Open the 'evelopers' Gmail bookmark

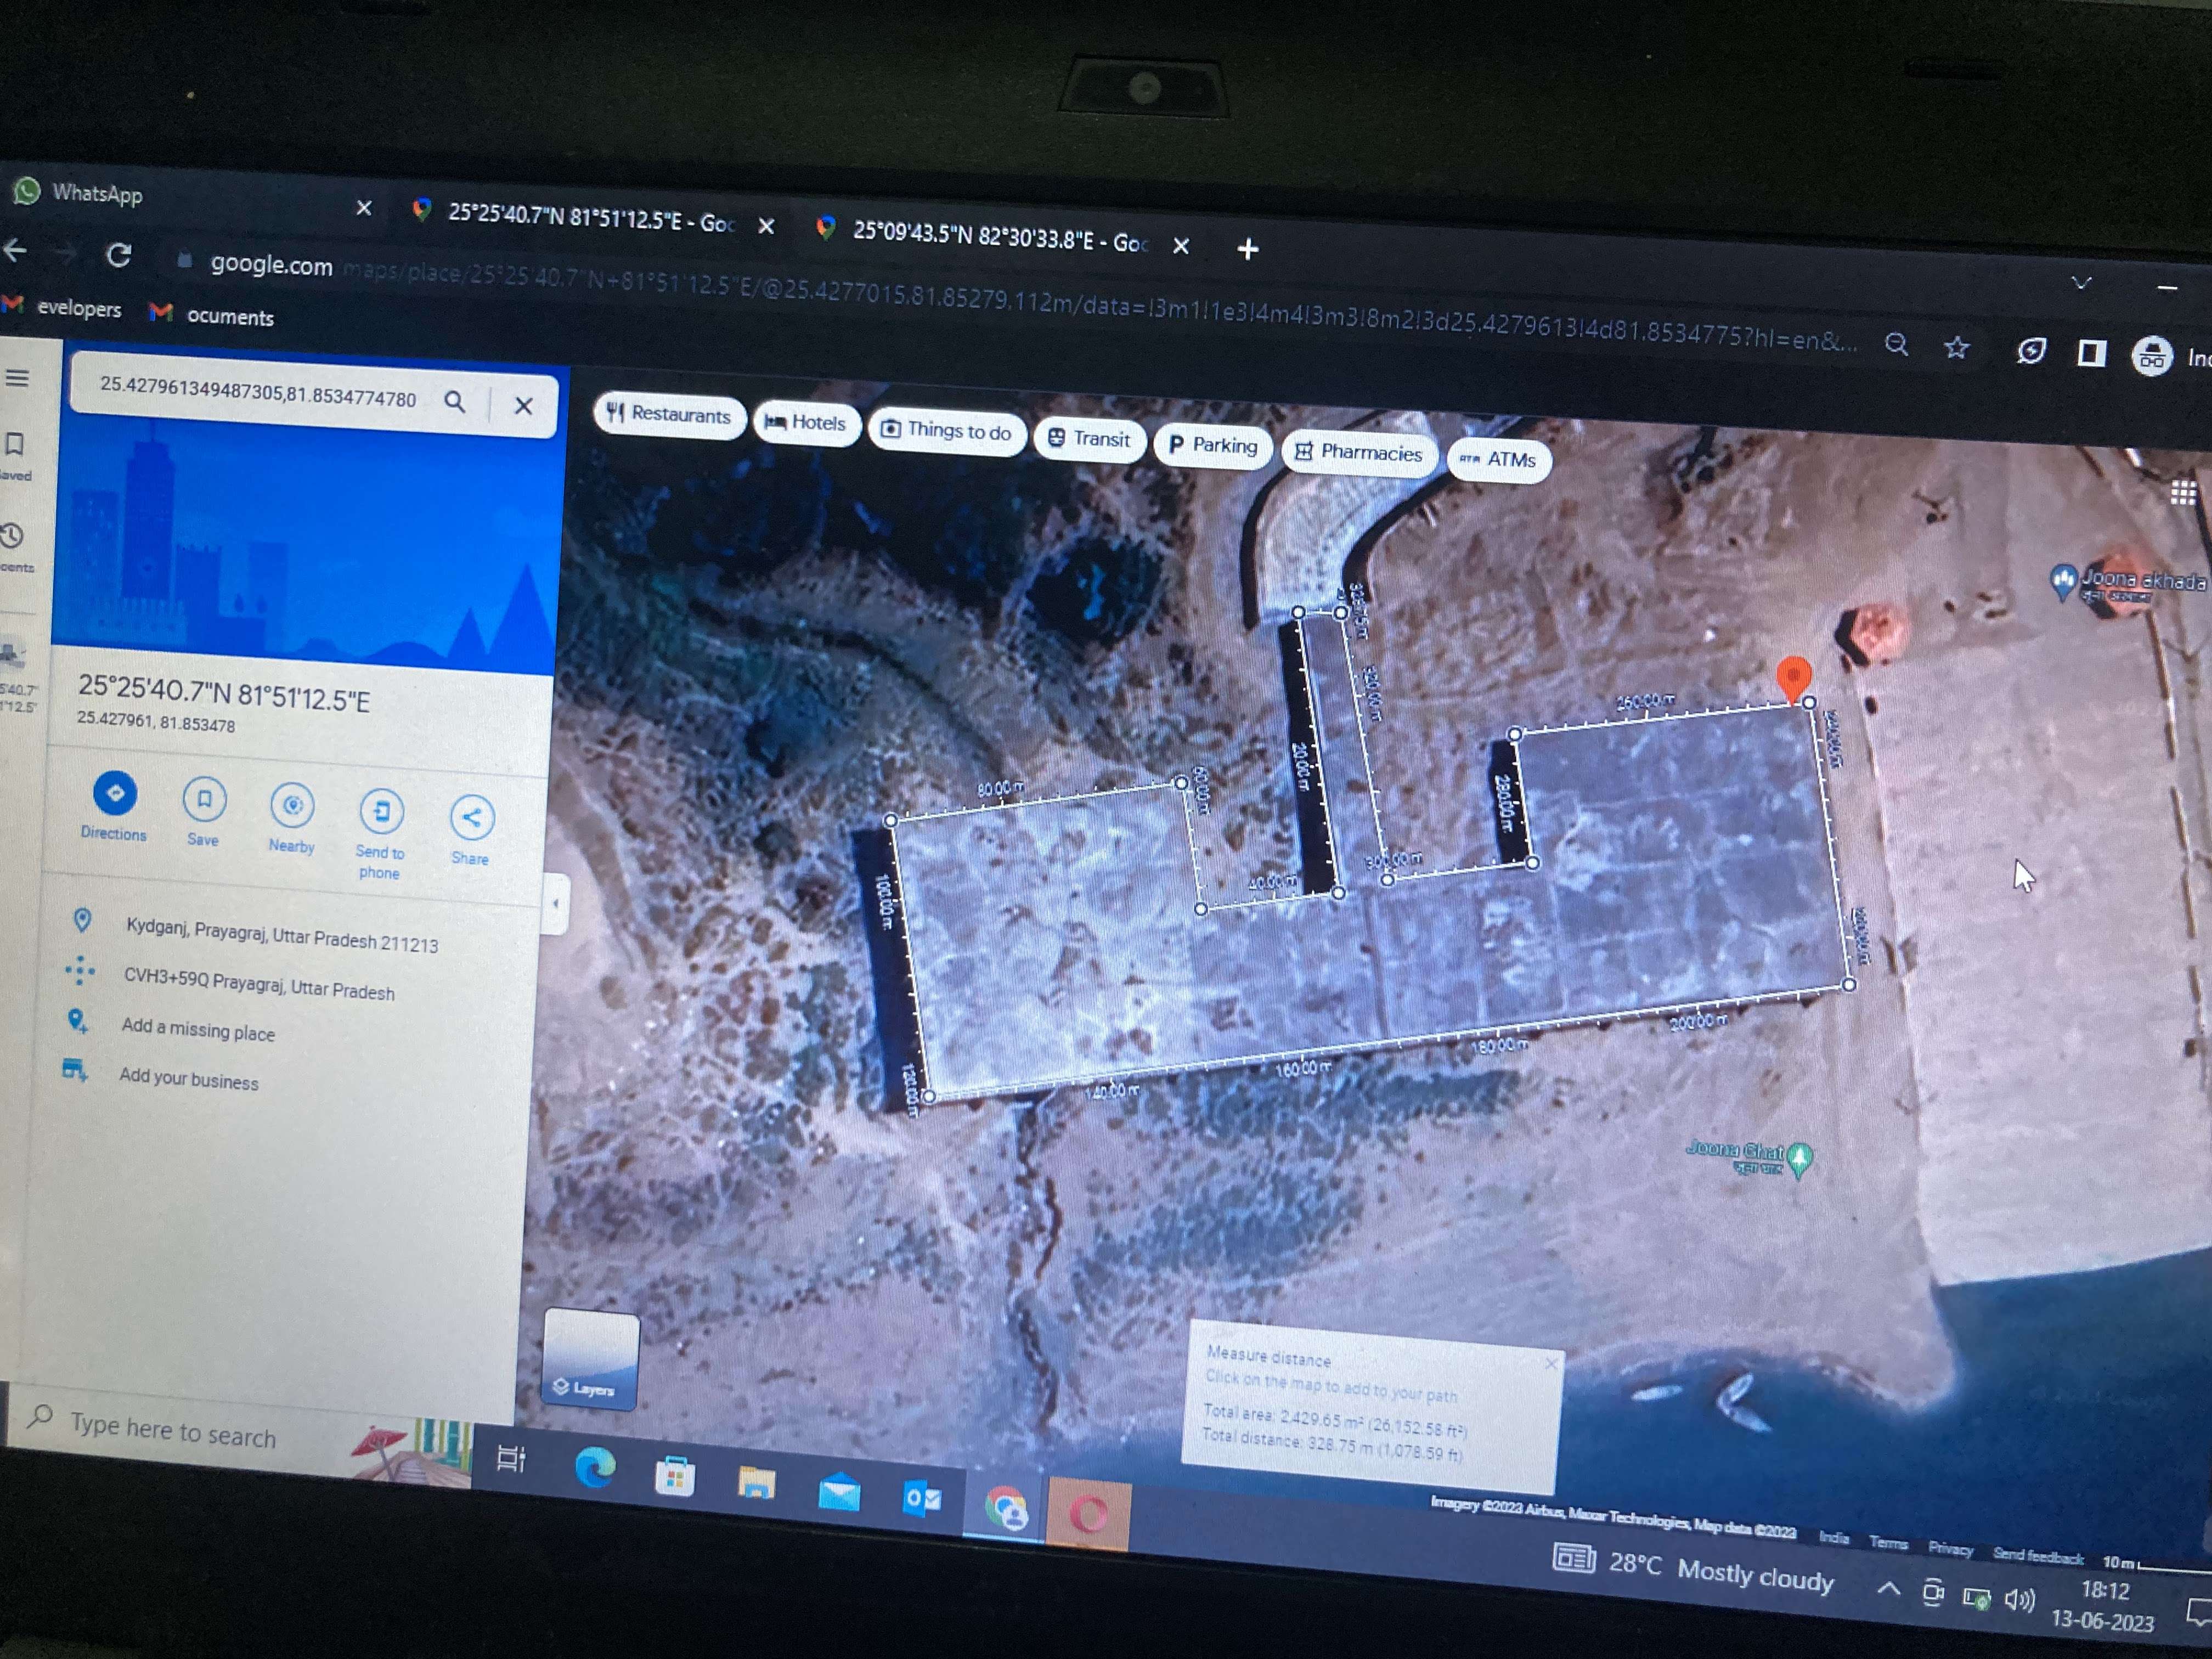pyautogui.click(x=63, y=308)
